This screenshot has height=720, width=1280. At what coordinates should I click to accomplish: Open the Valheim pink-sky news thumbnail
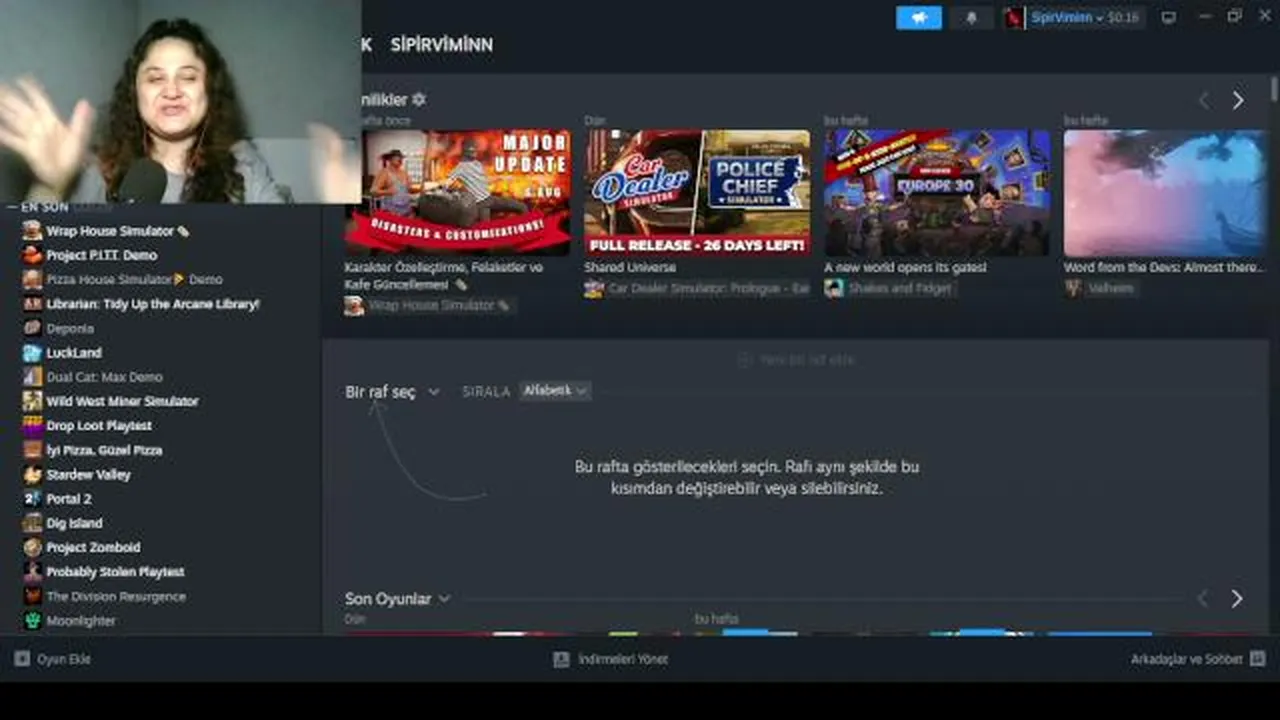click(1165, 192)
